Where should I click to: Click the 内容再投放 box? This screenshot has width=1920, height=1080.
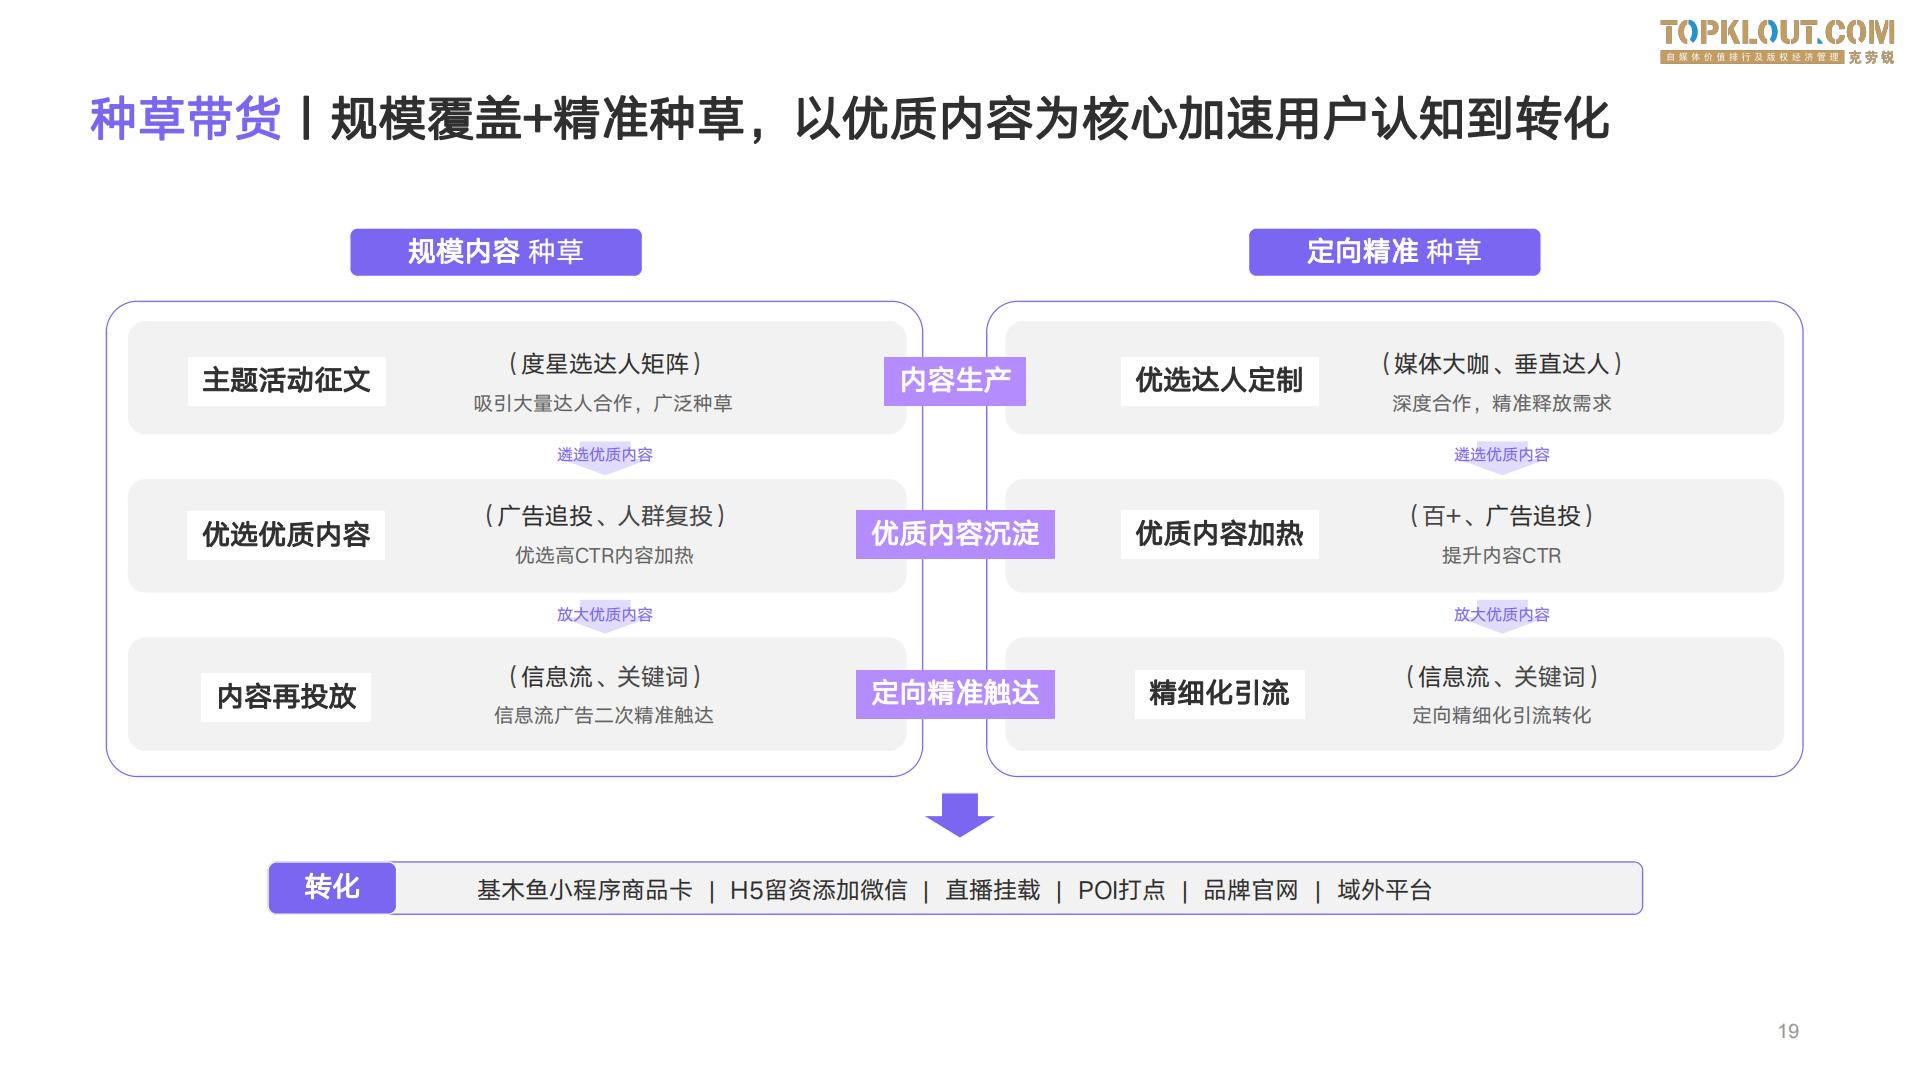click(286, 696)
